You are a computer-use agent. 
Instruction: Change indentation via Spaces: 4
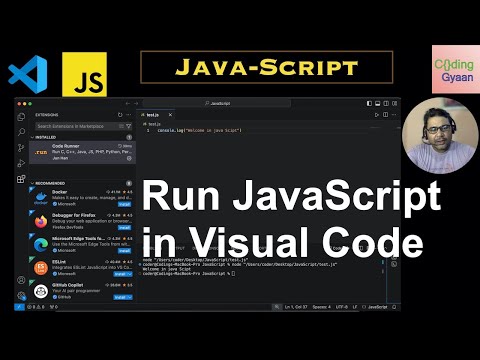pos(322,307)
